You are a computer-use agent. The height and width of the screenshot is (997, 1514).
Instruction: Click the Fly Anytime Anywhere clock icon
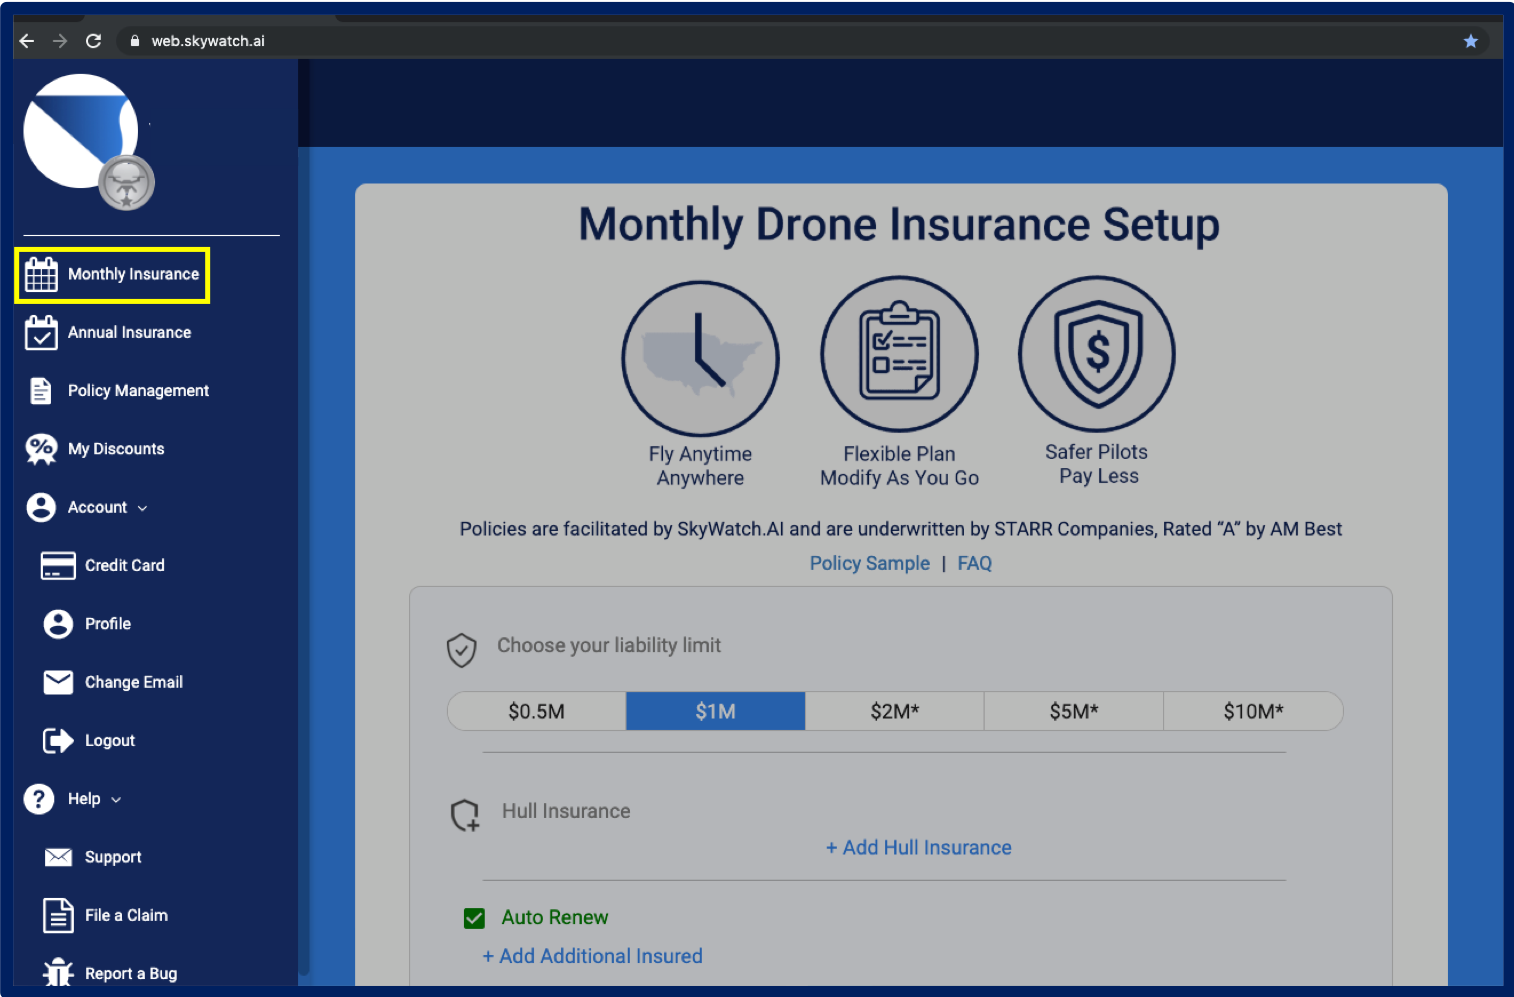(x=700, y=359)
